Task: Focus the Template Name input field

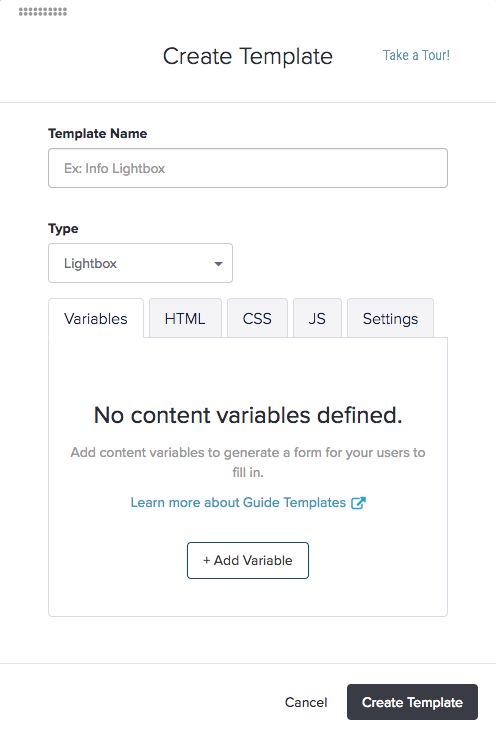Action: click(248, 168)
